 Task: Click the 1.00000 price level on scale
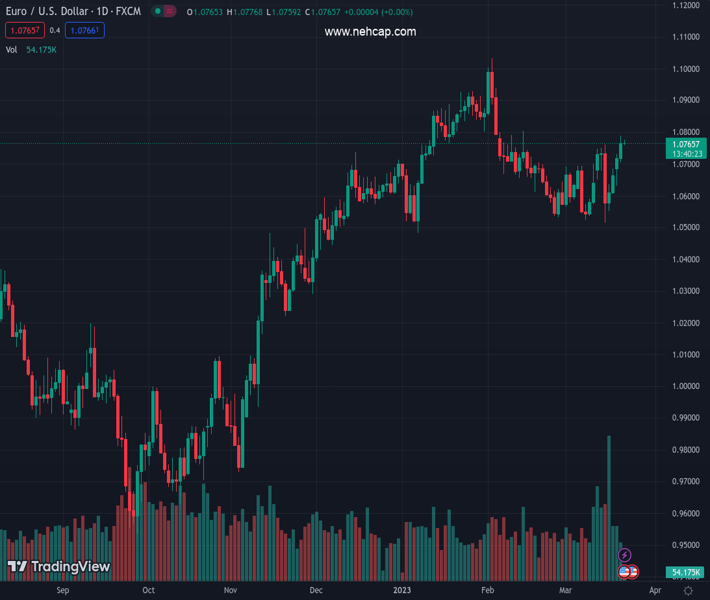coord(686,386)
